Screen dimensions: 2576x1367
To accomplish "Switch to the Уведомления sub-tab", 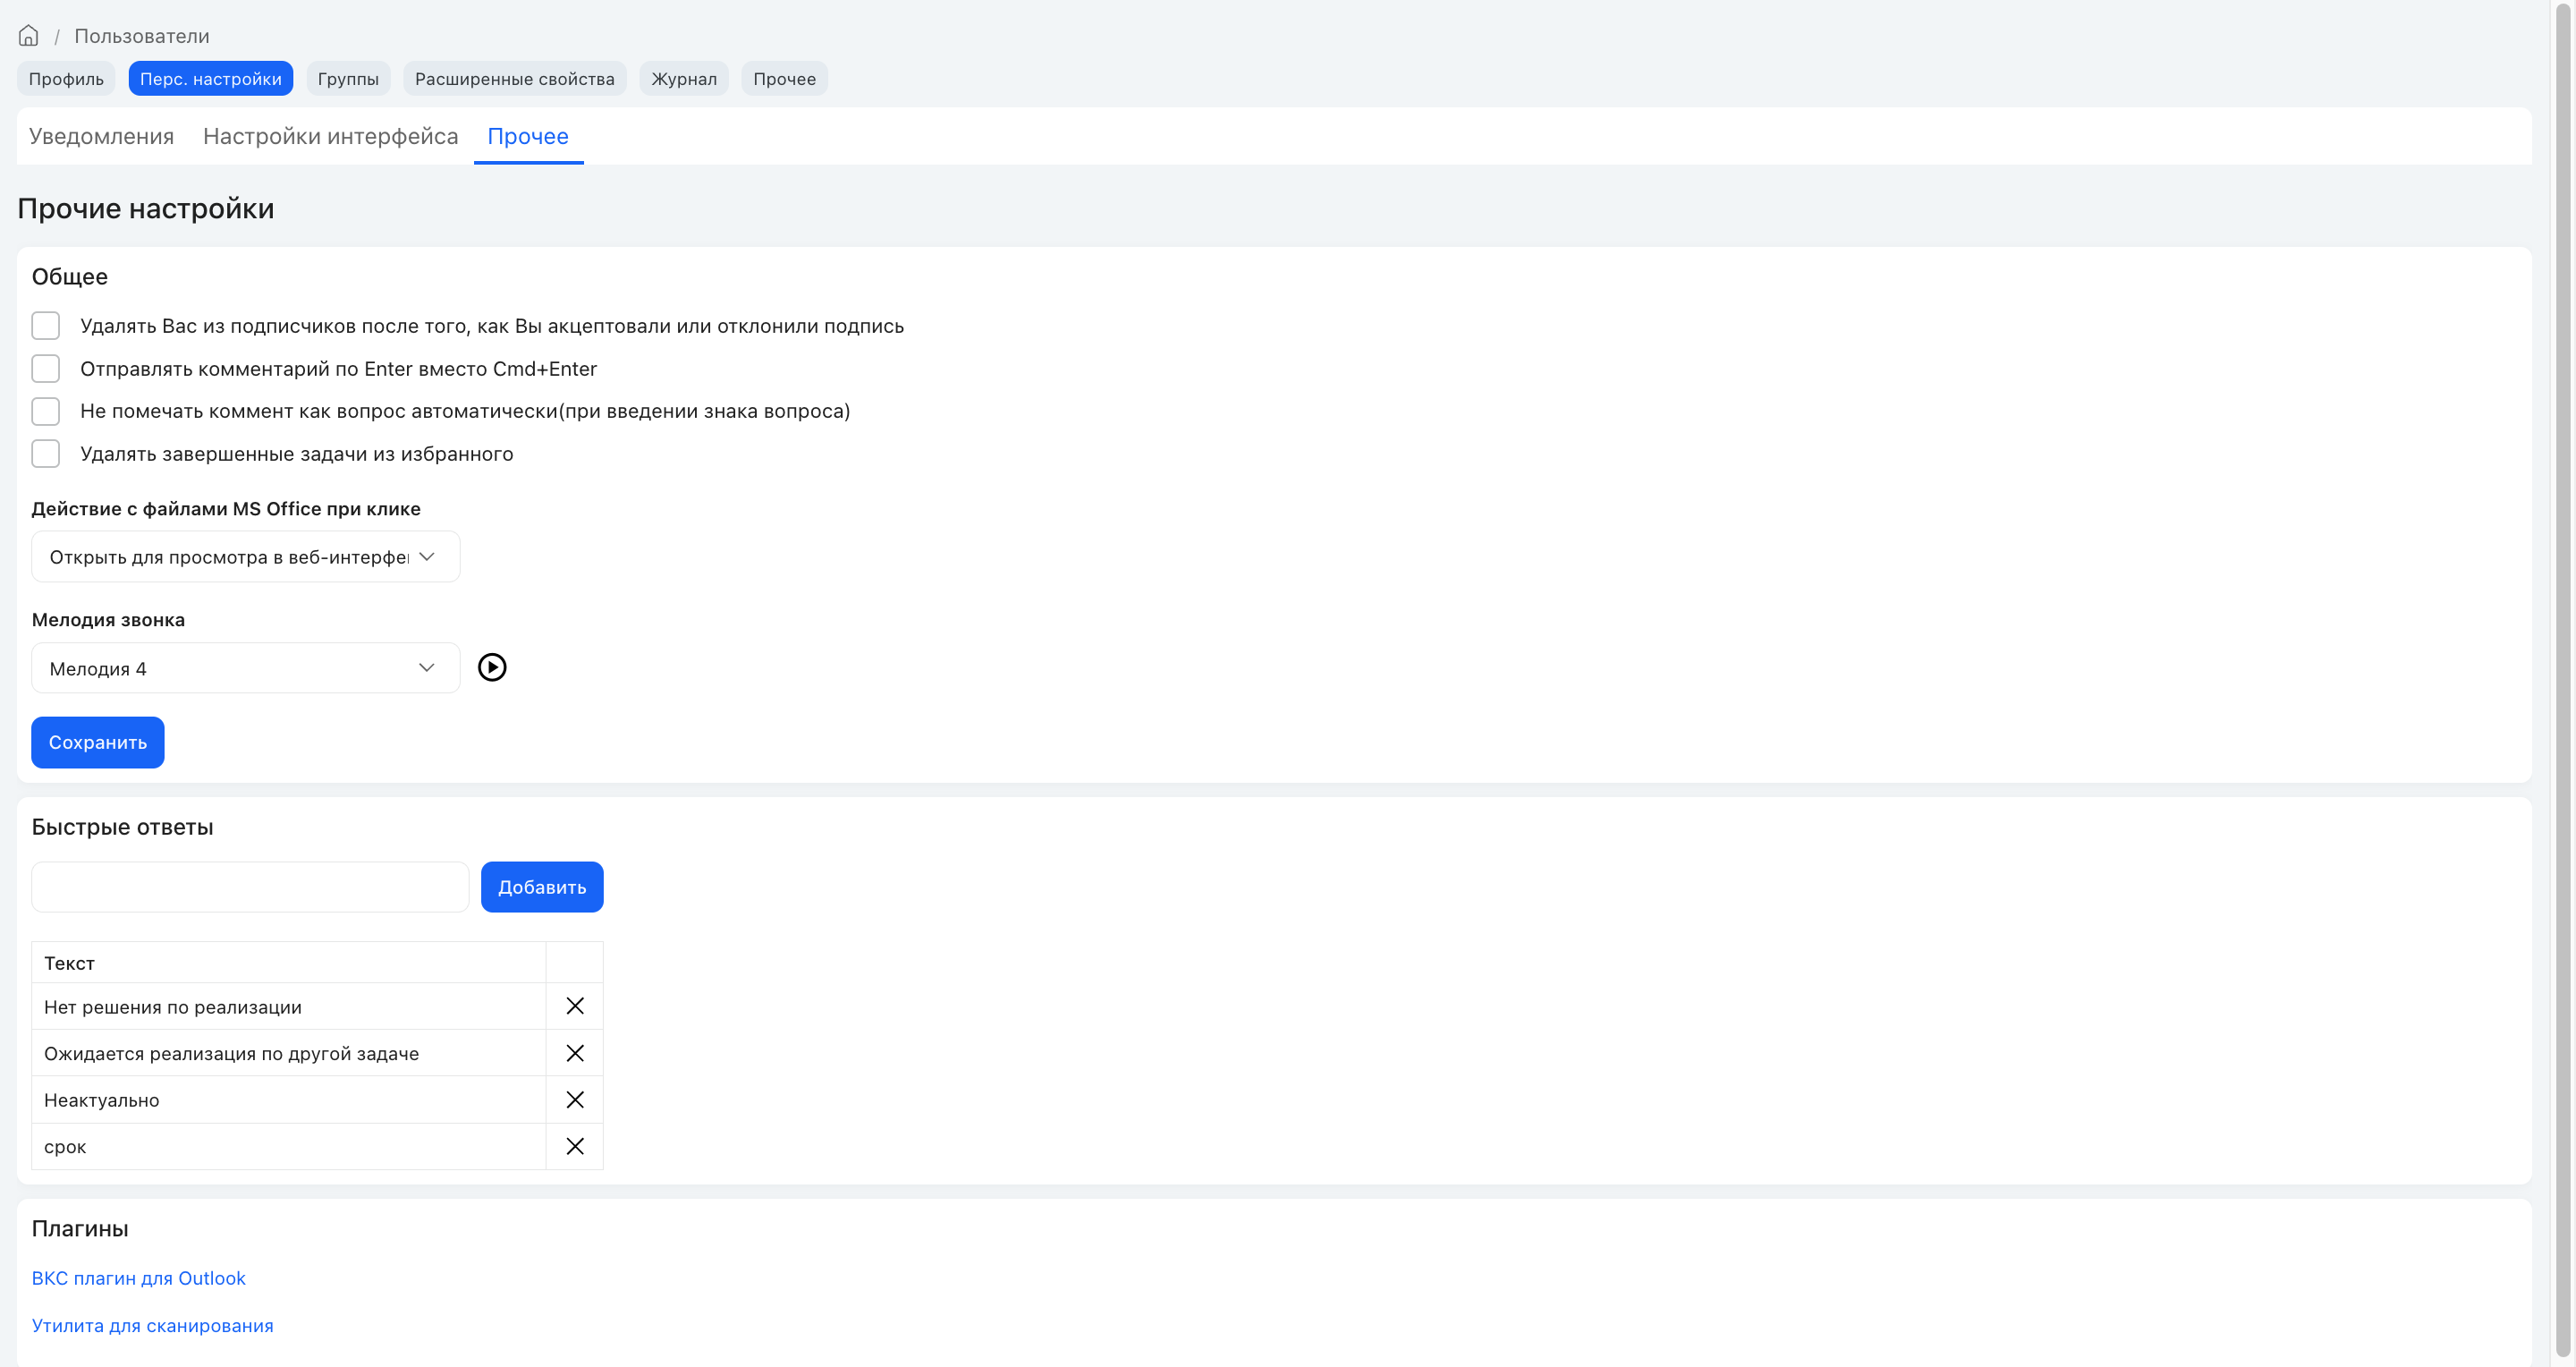I will tap(101, 136).
